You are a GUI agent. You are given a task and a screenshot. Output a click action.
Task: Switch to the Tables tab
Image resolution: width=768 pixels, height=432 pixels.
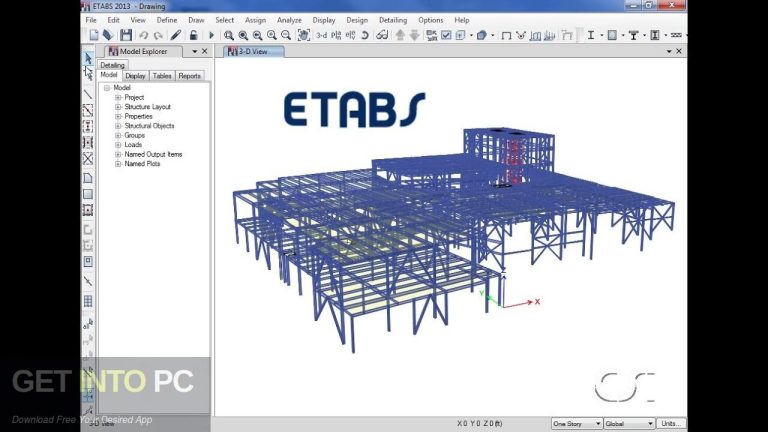click(x=162, y=75)
